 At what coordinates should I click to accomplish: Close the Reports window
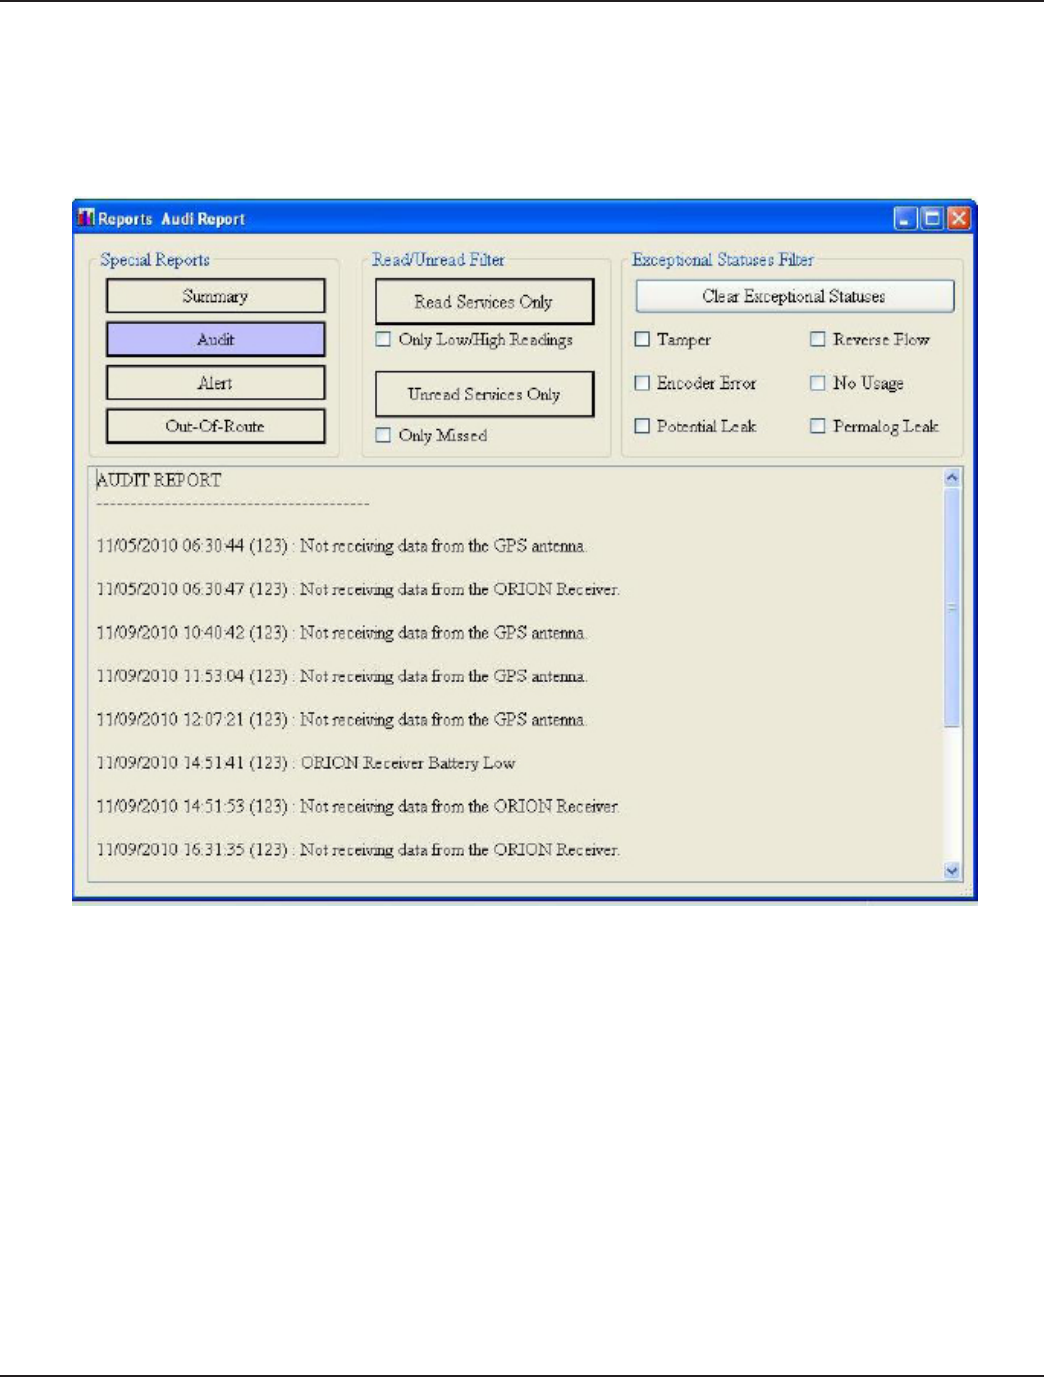pos(959,218)
